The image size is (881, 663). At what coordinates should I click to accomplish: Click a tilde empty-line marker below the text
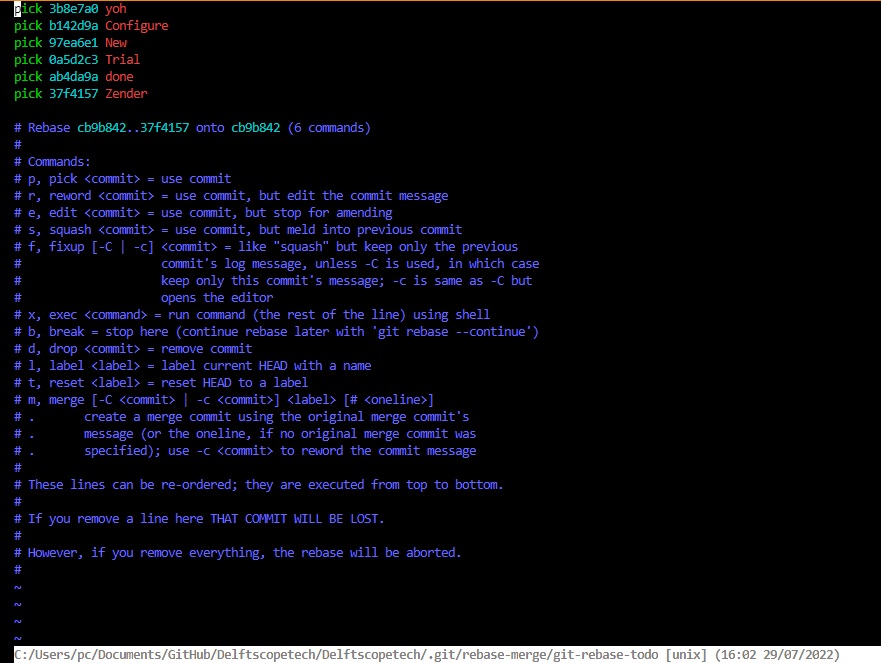point(16,604)
